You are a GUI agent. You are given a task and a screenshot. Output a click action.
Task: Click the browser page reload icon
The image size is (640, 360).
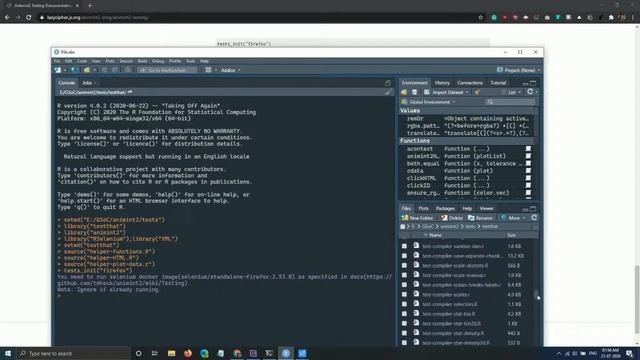tap(29, 18)
